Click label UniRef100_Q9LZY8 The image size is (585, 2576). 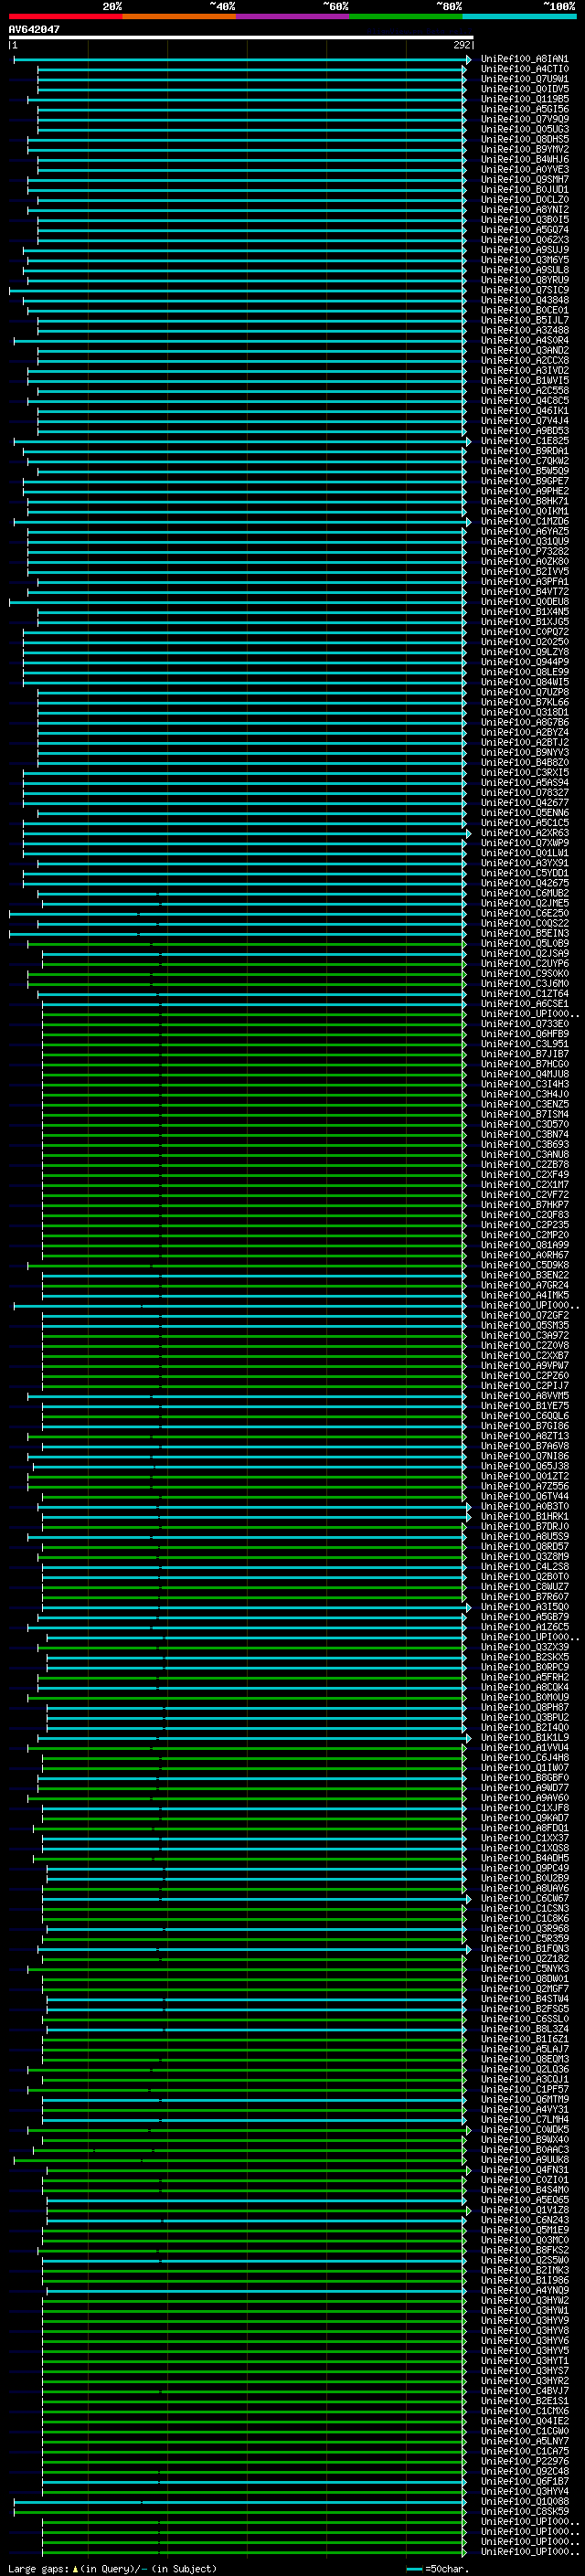524,652
